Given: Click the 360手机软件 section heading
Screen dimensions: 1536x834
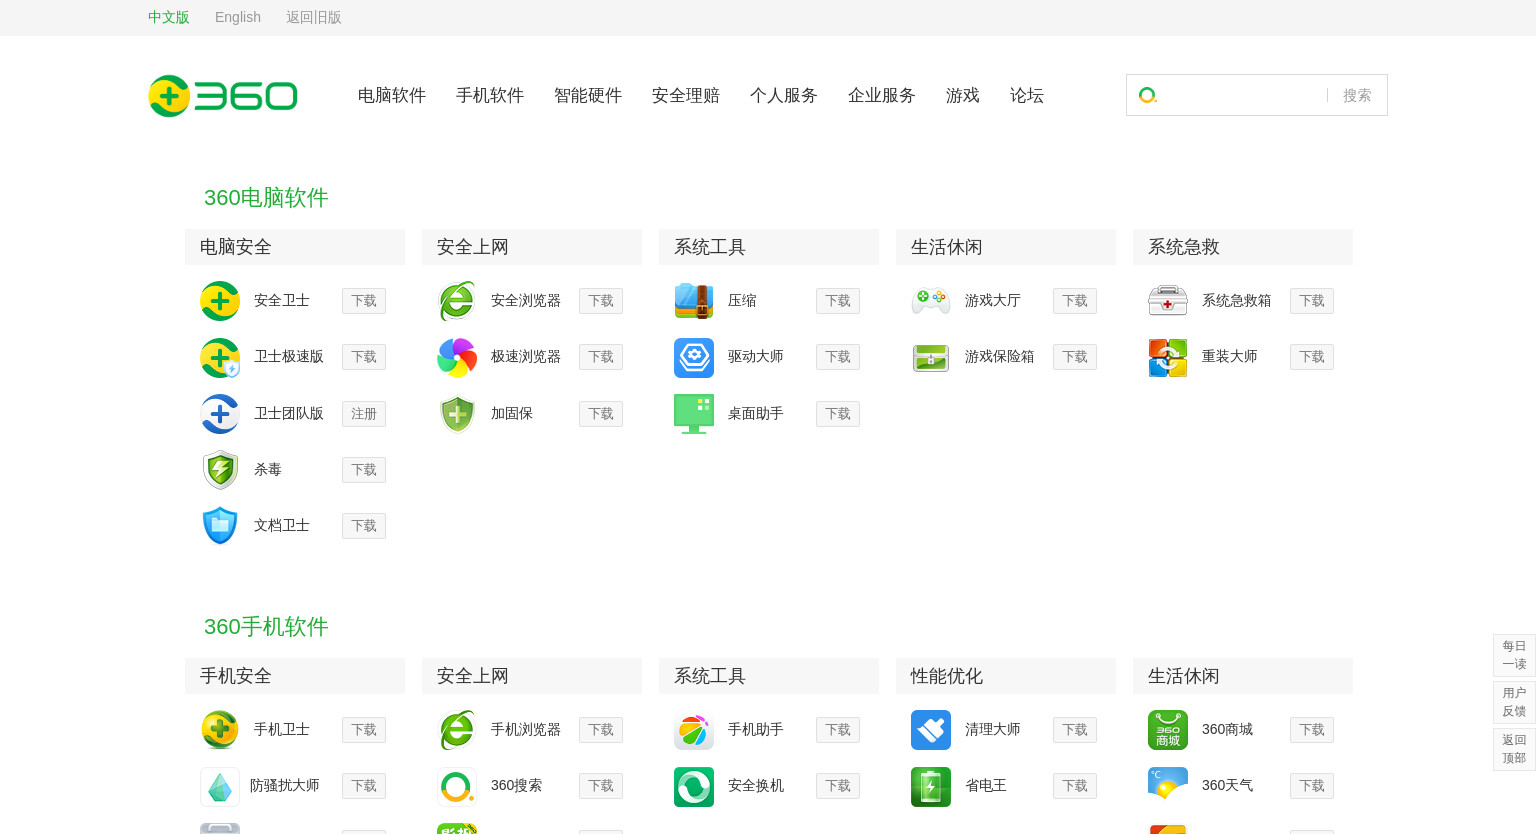Looking at the screenshot, I should (x=266, y=627).
